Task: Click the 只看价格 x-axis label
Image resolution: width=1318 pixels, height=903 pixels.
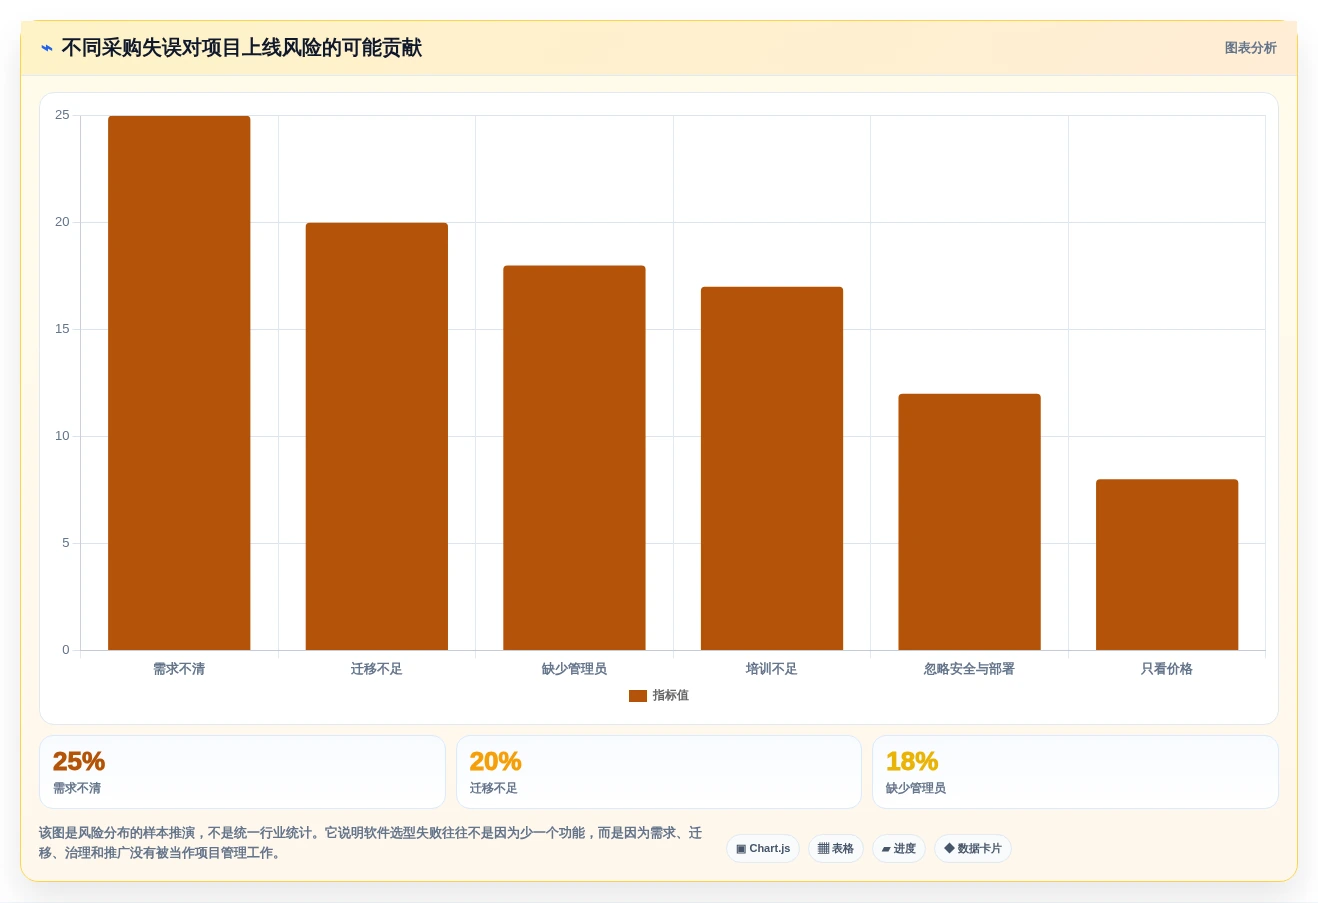Action: (x=1167, y=669)
